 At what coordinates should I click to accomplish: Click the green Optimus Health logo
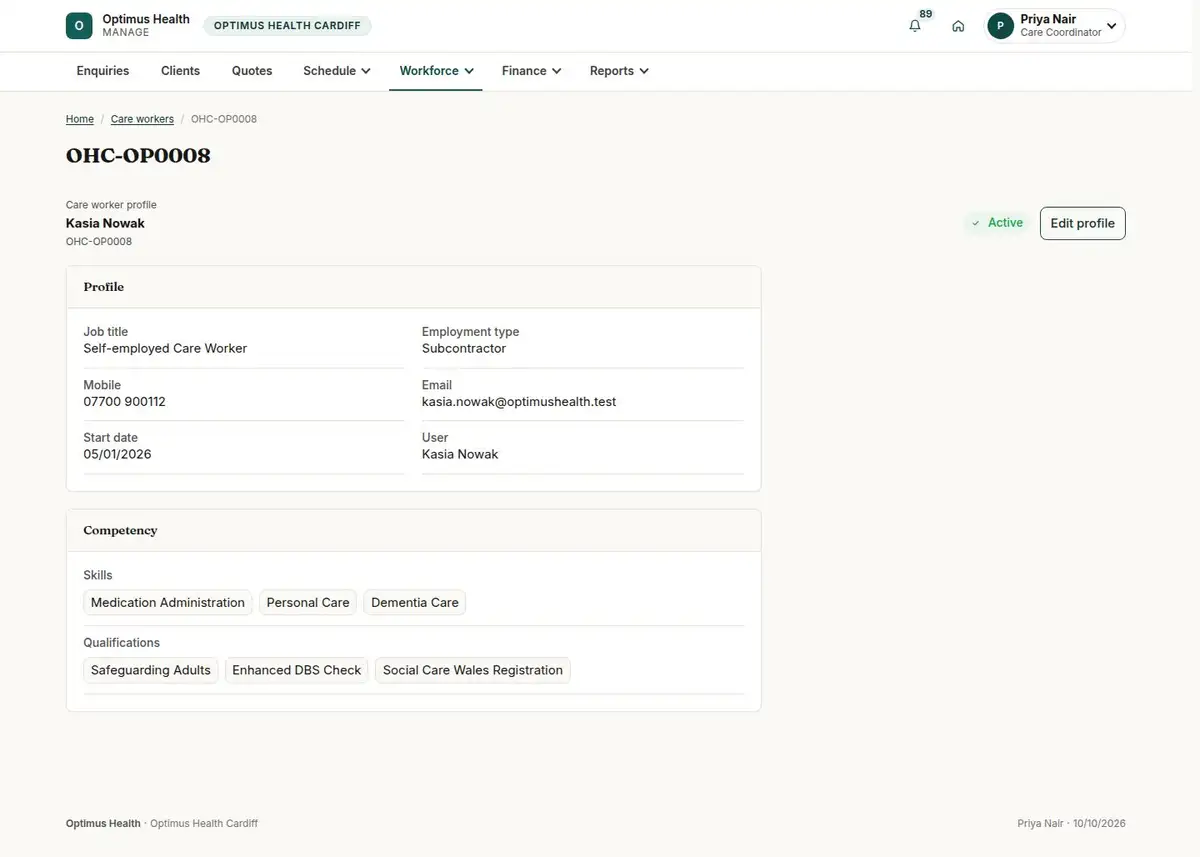point(79,26)
